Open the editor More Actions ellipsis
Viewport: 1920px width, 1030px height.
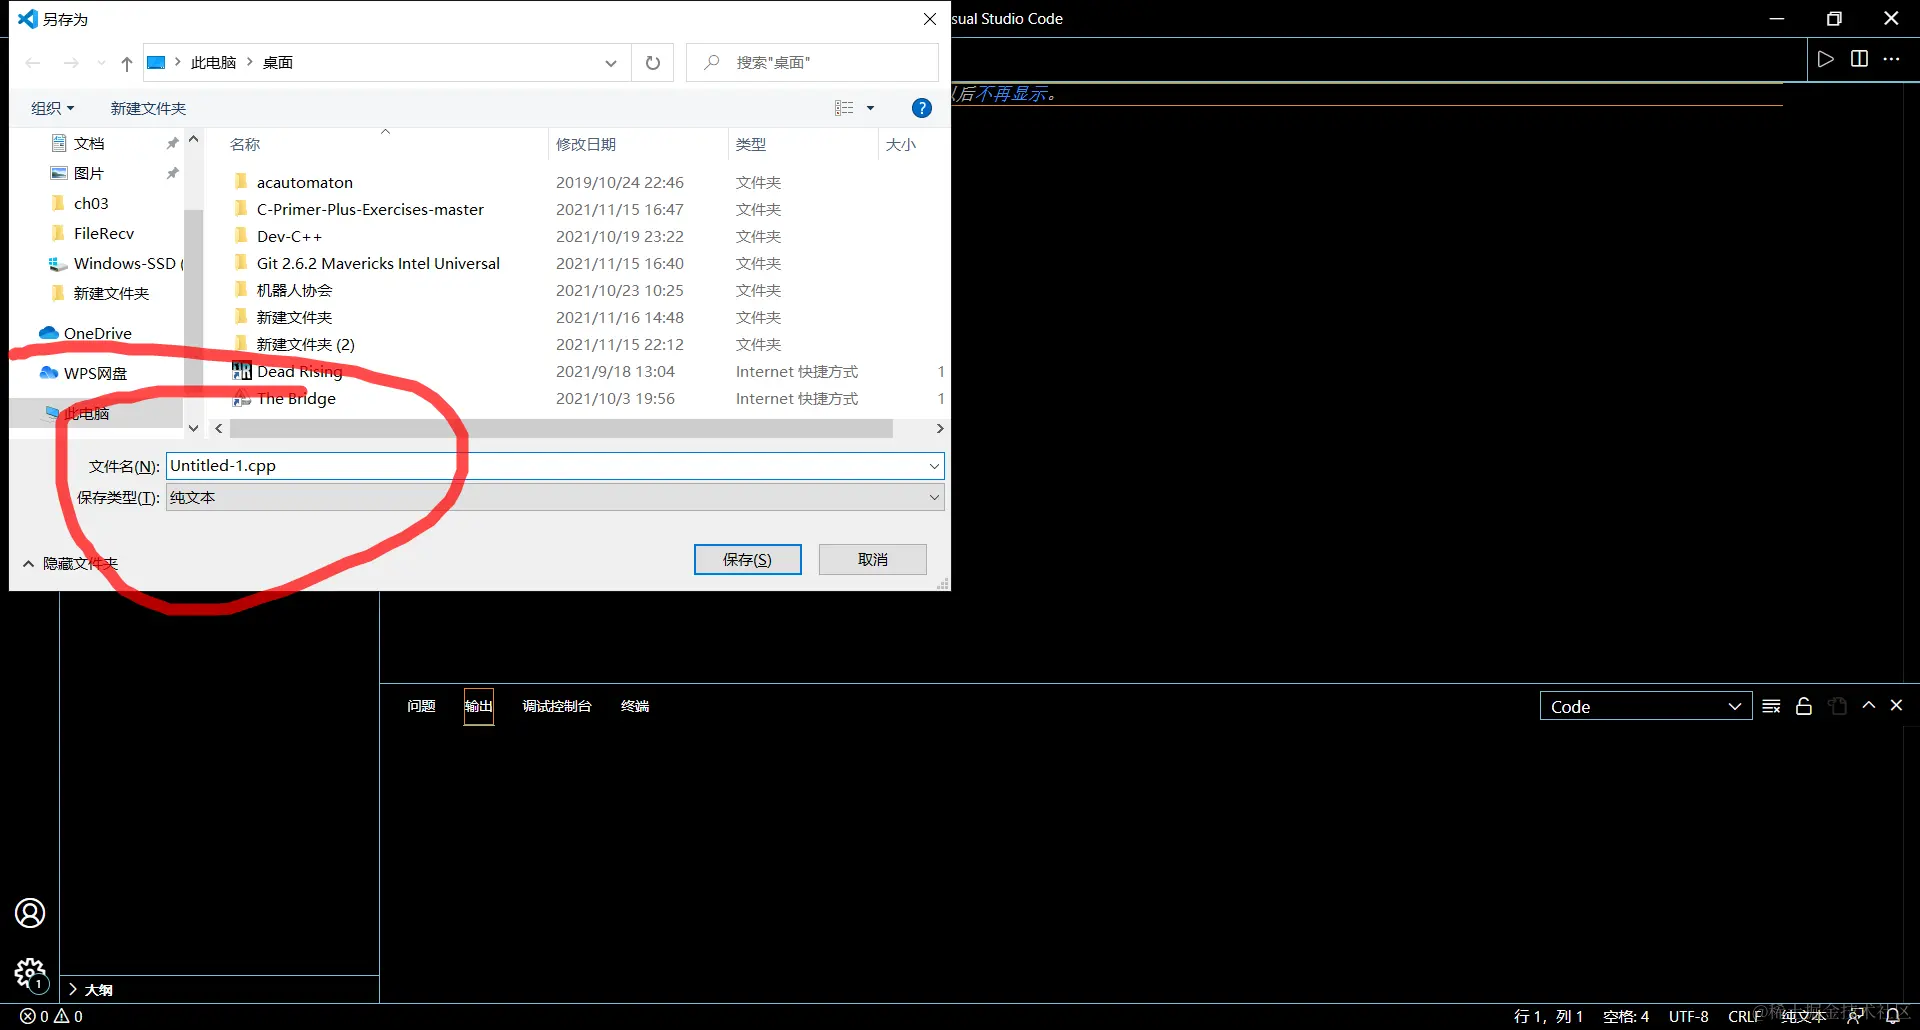(x=1891, y=59)
